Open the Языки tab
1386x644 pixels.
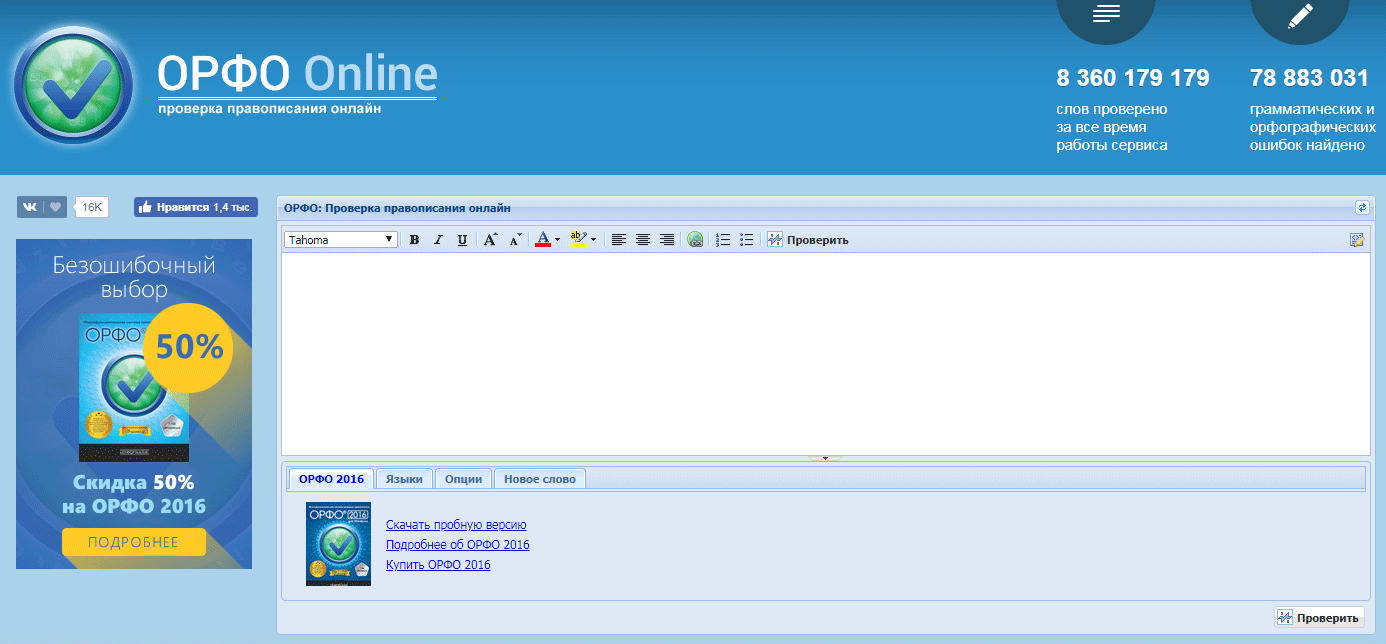[x=404, y=479]
